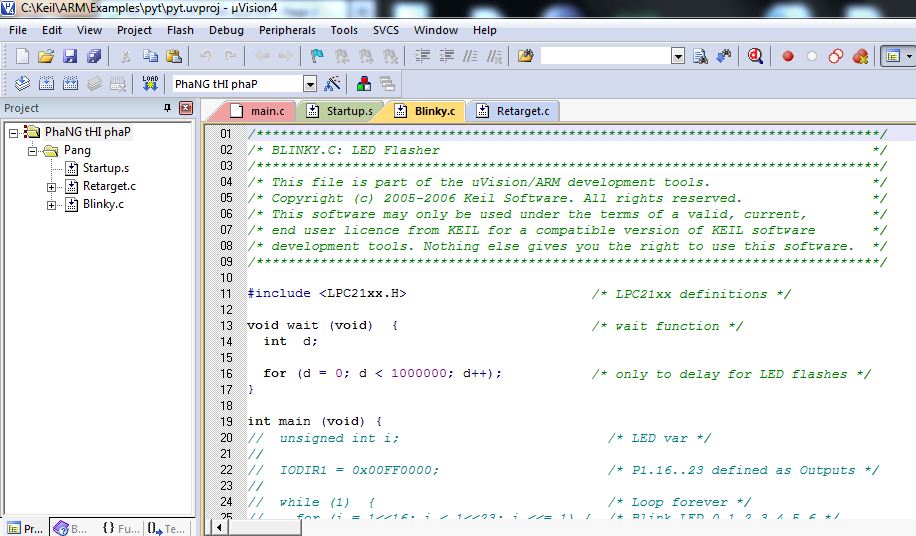Screen dimensions: 916x536
Task: Click the LOAD download to flash icon
Action: 150,83
